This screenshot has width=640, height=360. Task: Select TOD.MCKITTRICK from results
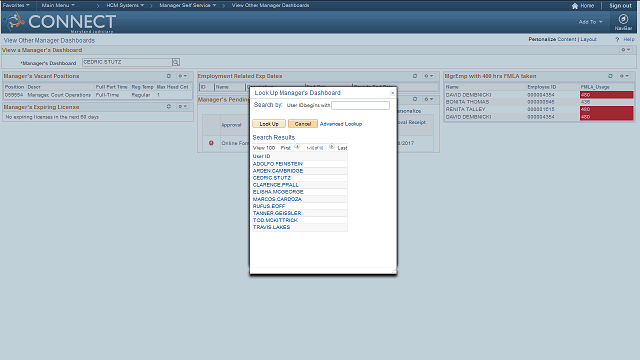tap(275, 220)
